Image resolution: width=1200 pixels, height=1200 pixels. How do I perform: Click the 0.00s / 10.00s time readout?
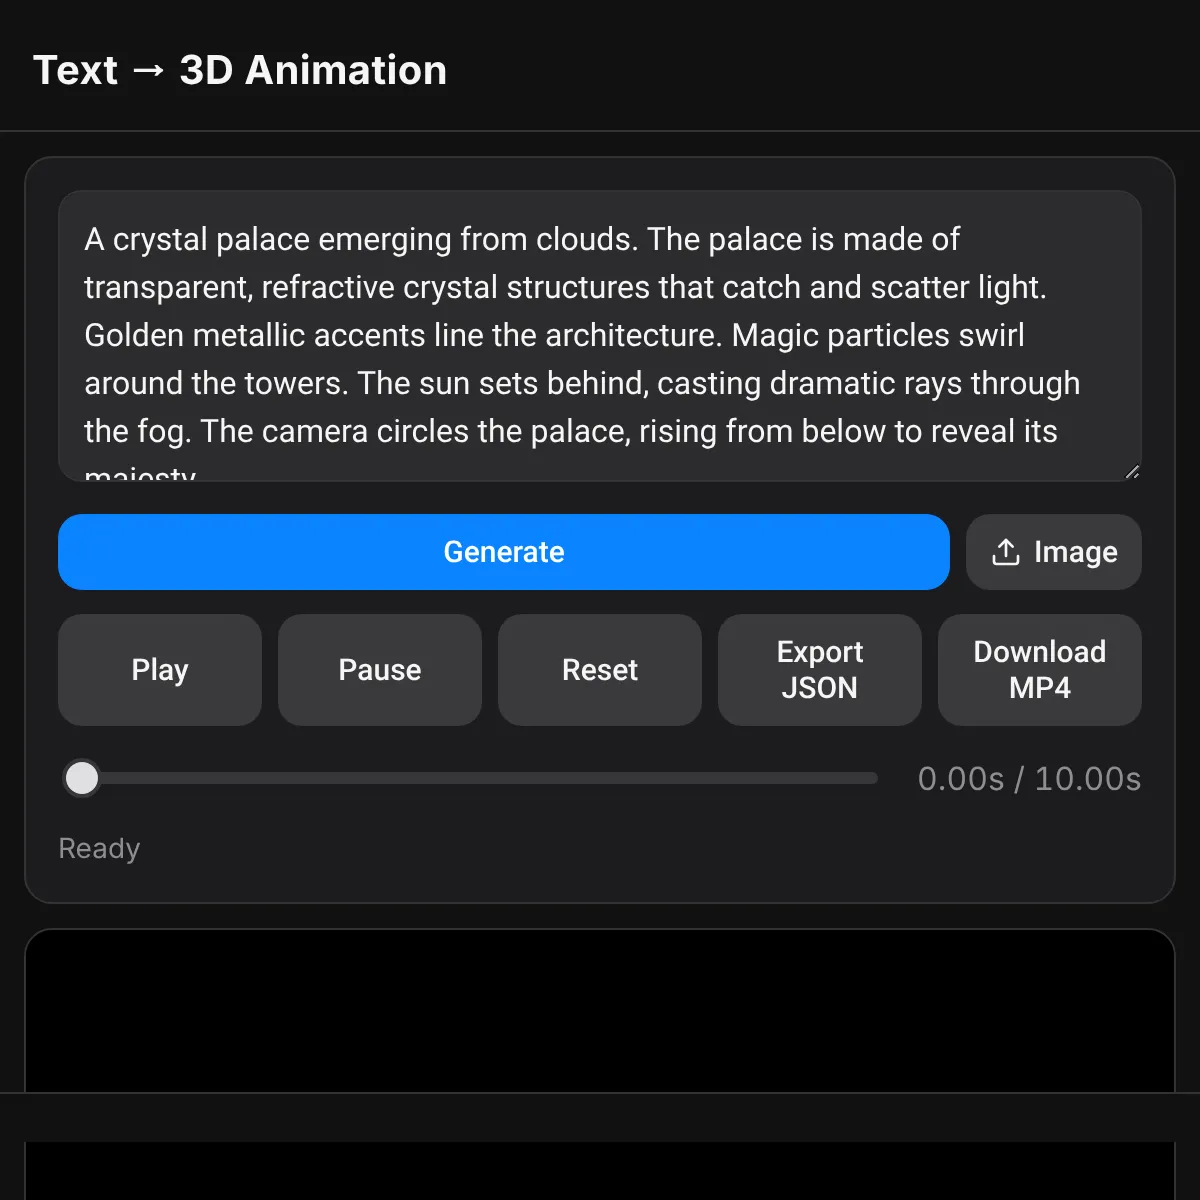coord(1029,779)
